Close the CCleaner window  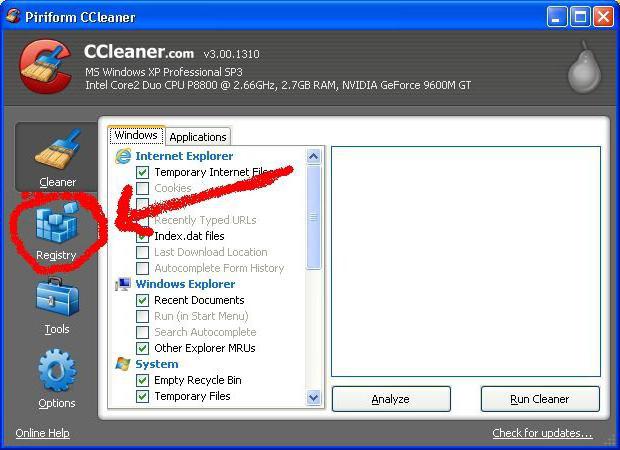coord(603,17)
